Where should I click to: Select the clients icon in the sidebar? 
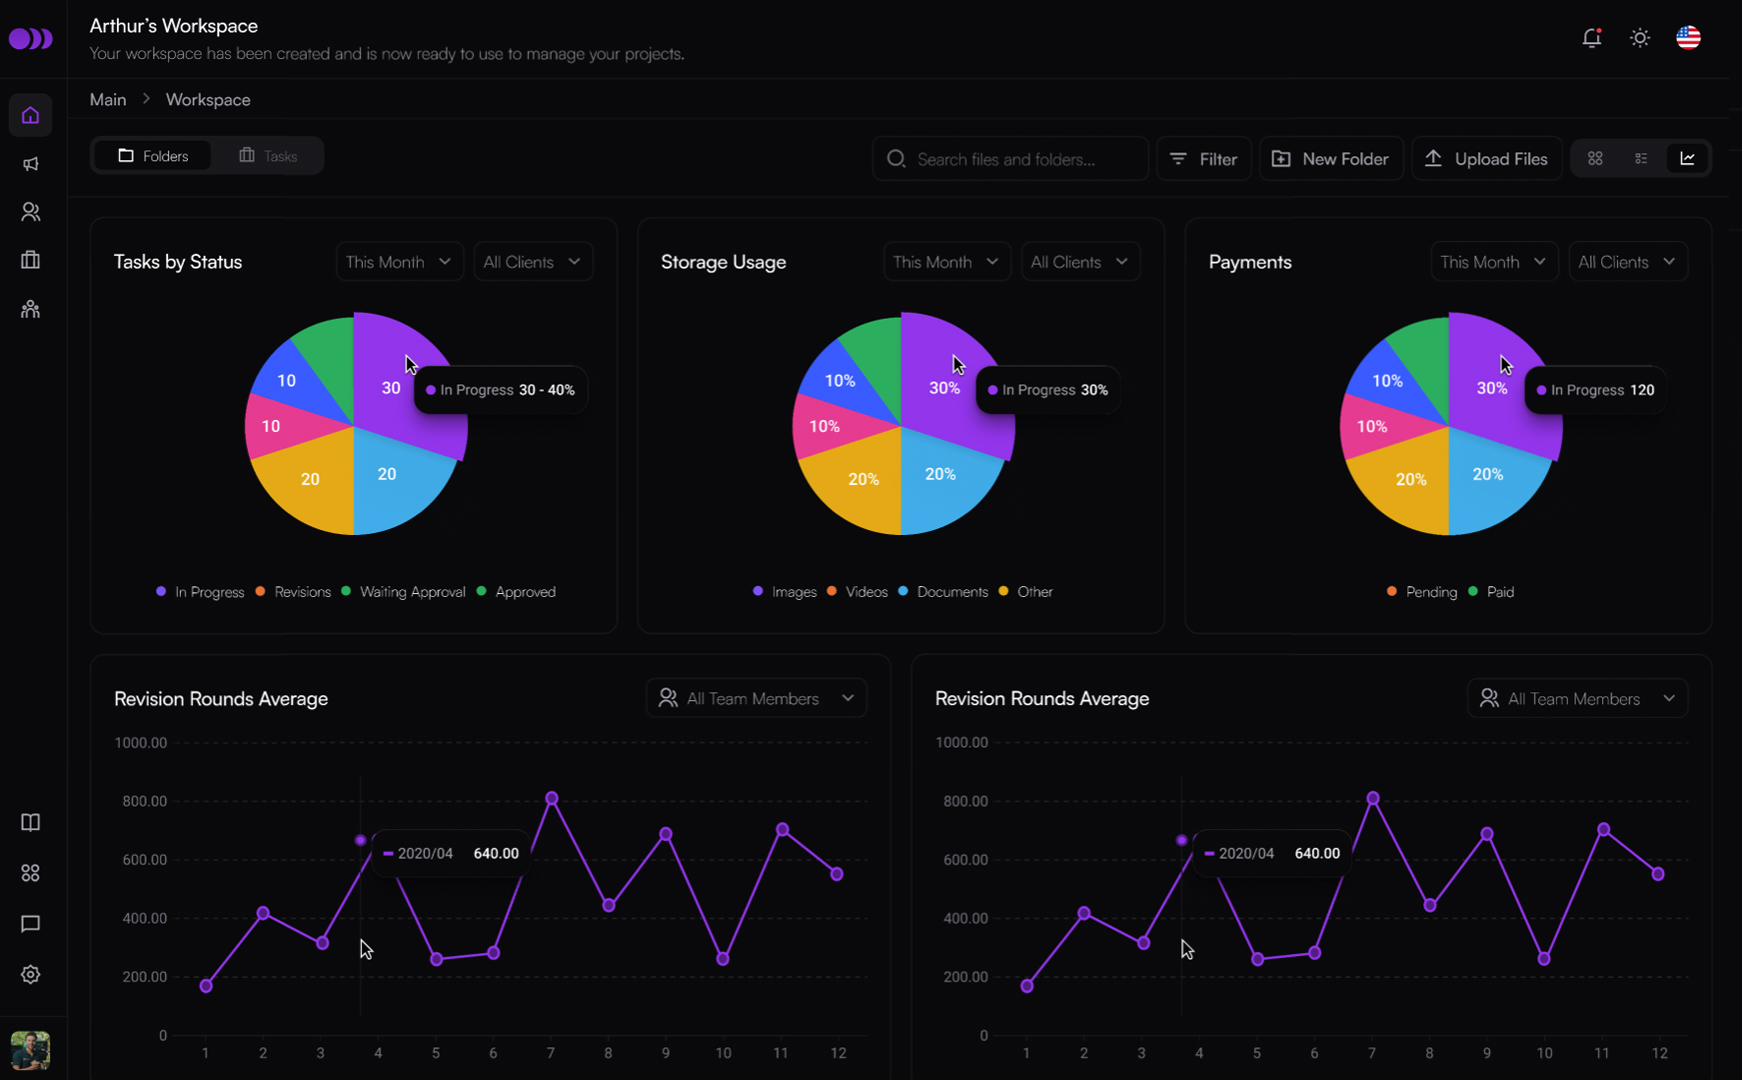30,211
